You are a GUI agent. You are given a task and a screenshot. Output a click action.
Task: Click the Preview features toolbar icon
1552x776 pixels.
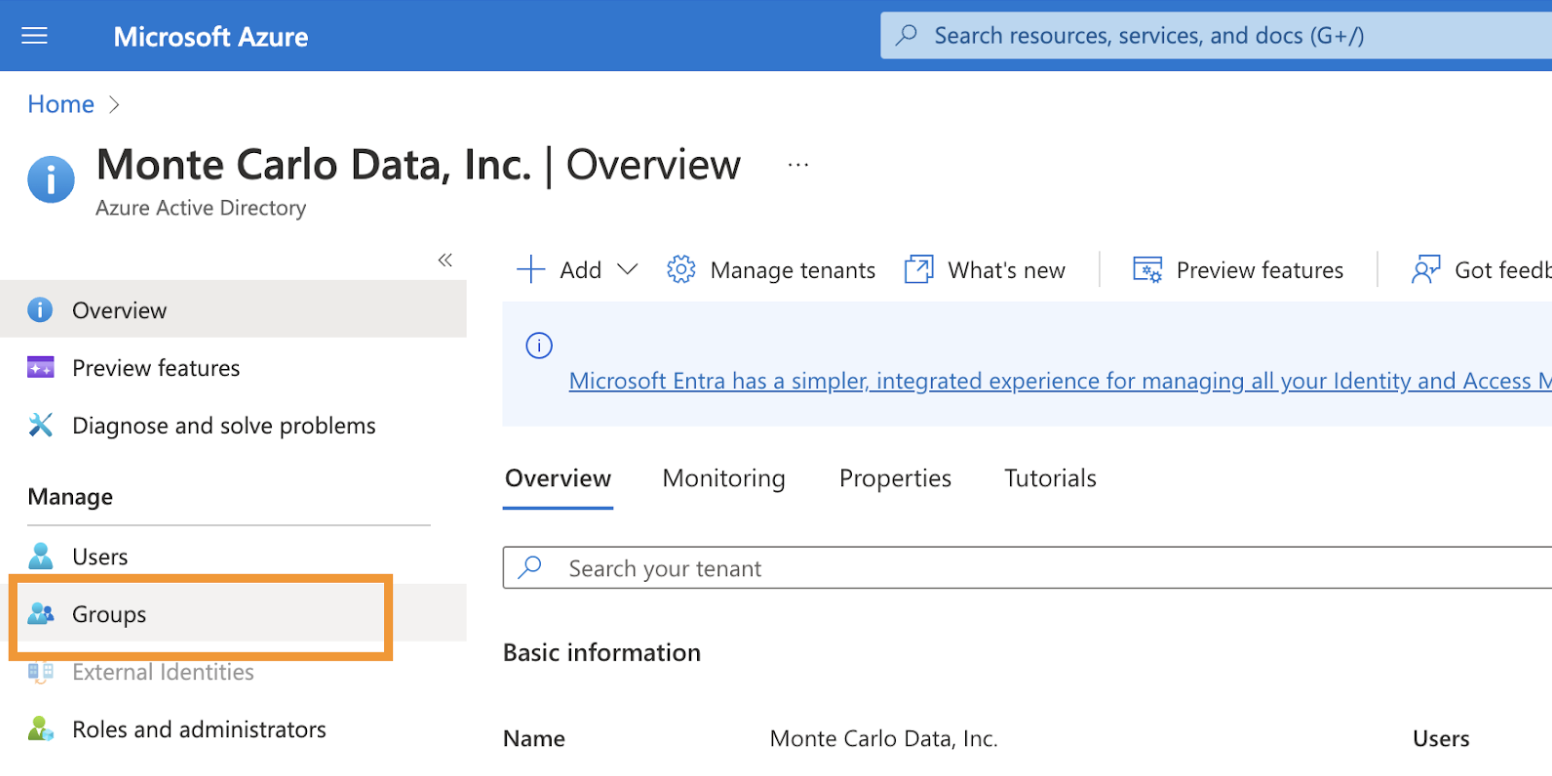coord(1147,270)
